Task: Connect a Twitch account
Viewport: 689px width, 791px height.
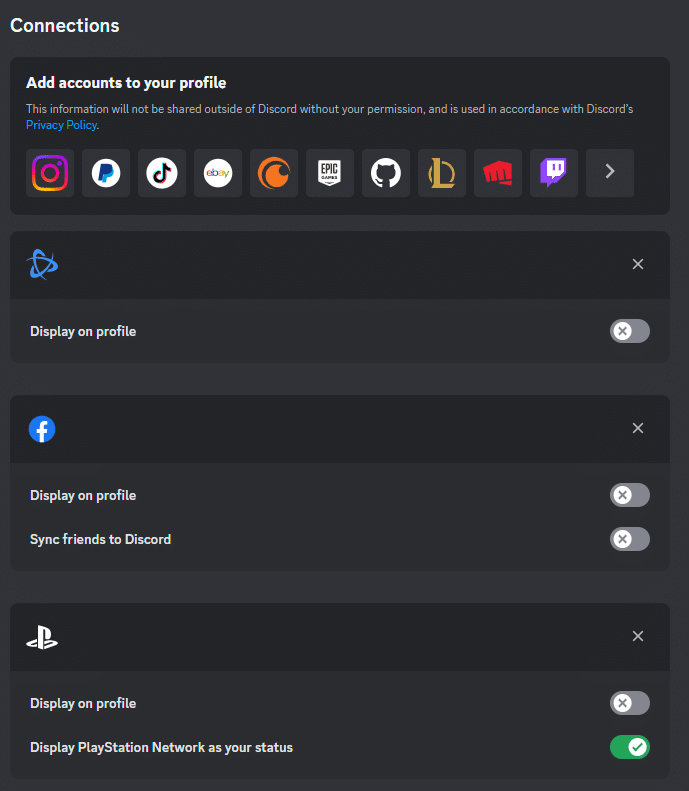Action: (554, 173)
